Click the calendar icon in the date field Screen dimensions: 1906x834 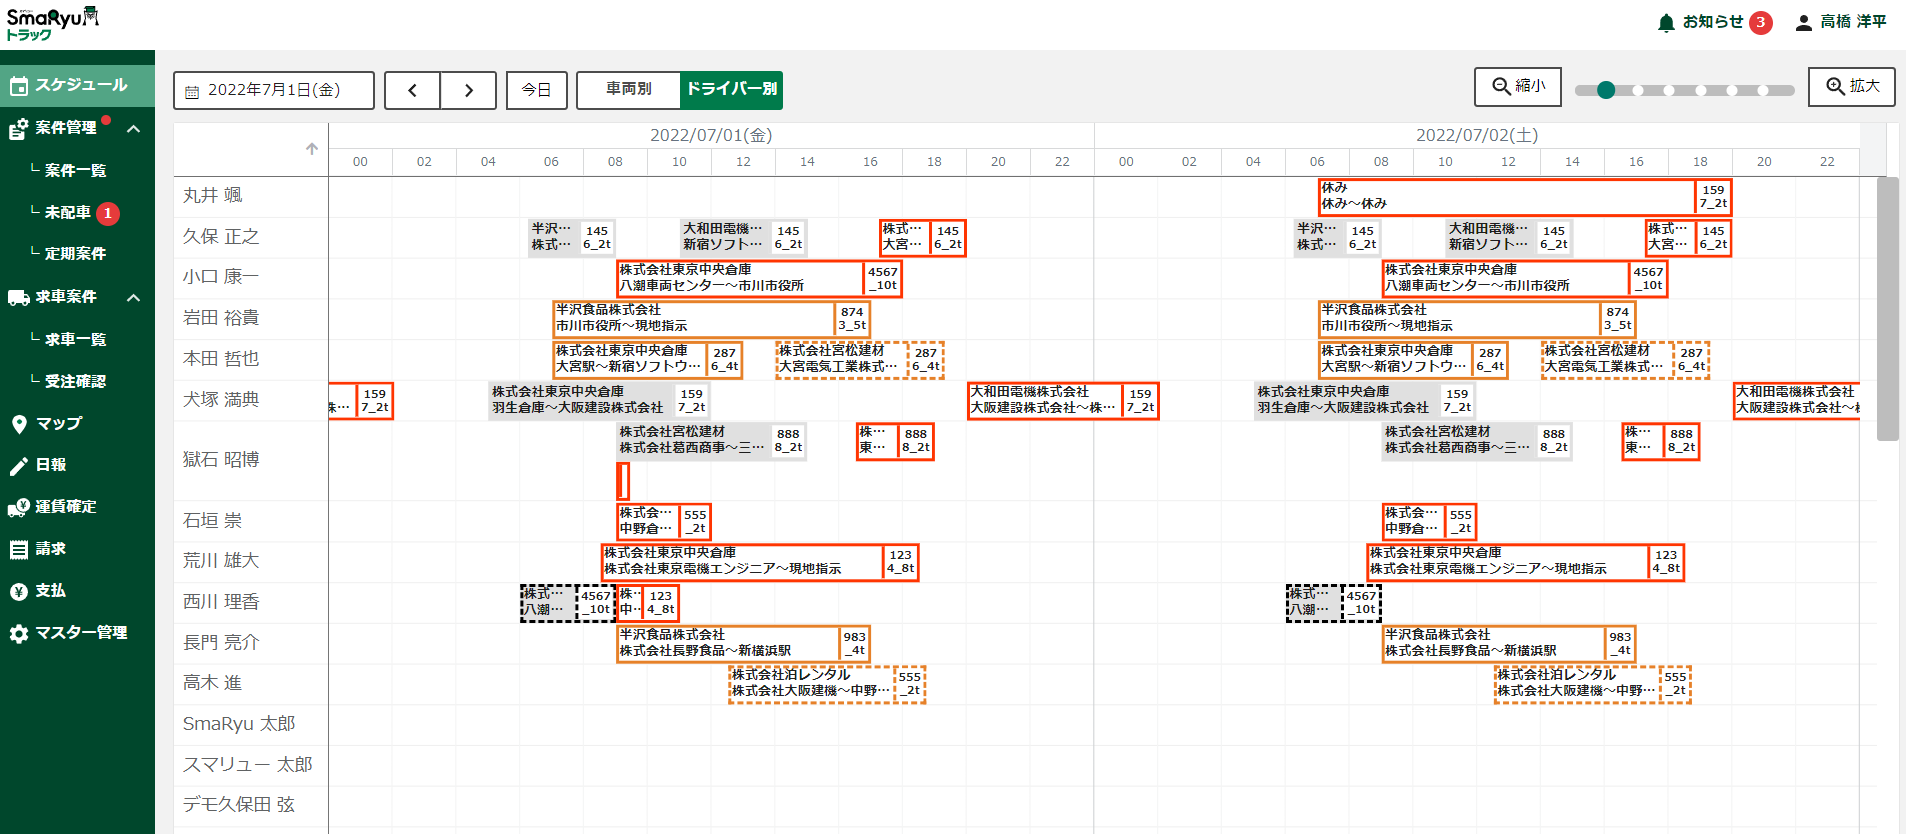193,91
